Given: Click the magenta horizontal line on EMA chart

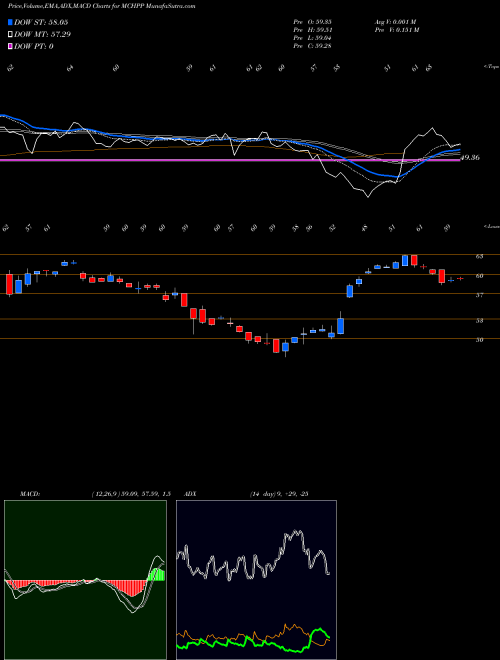Looking at the screenshot, I should 230,160.
